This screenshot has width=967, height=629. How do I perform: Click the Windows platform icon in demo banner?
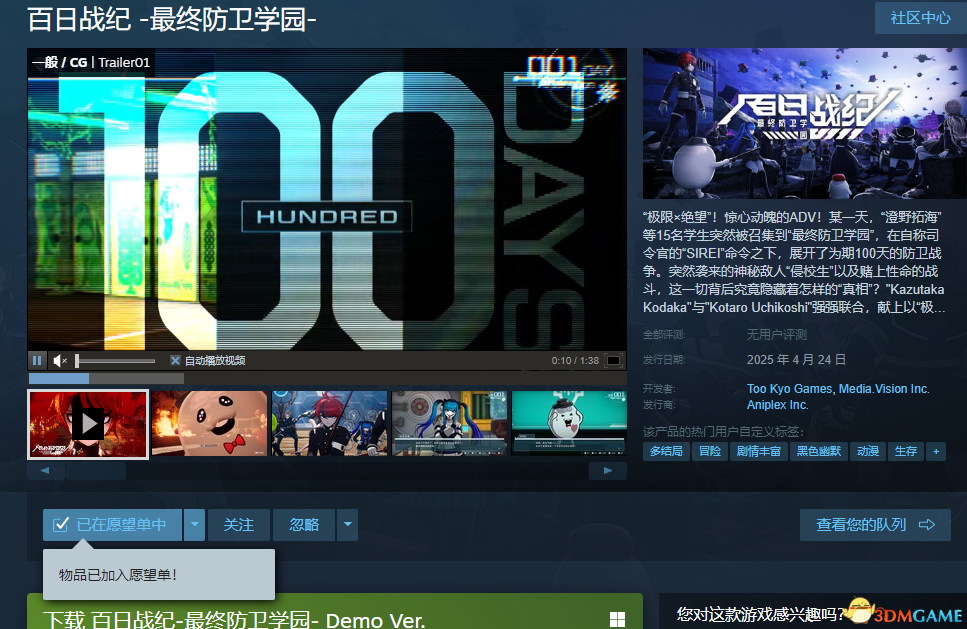coord(617,619)
